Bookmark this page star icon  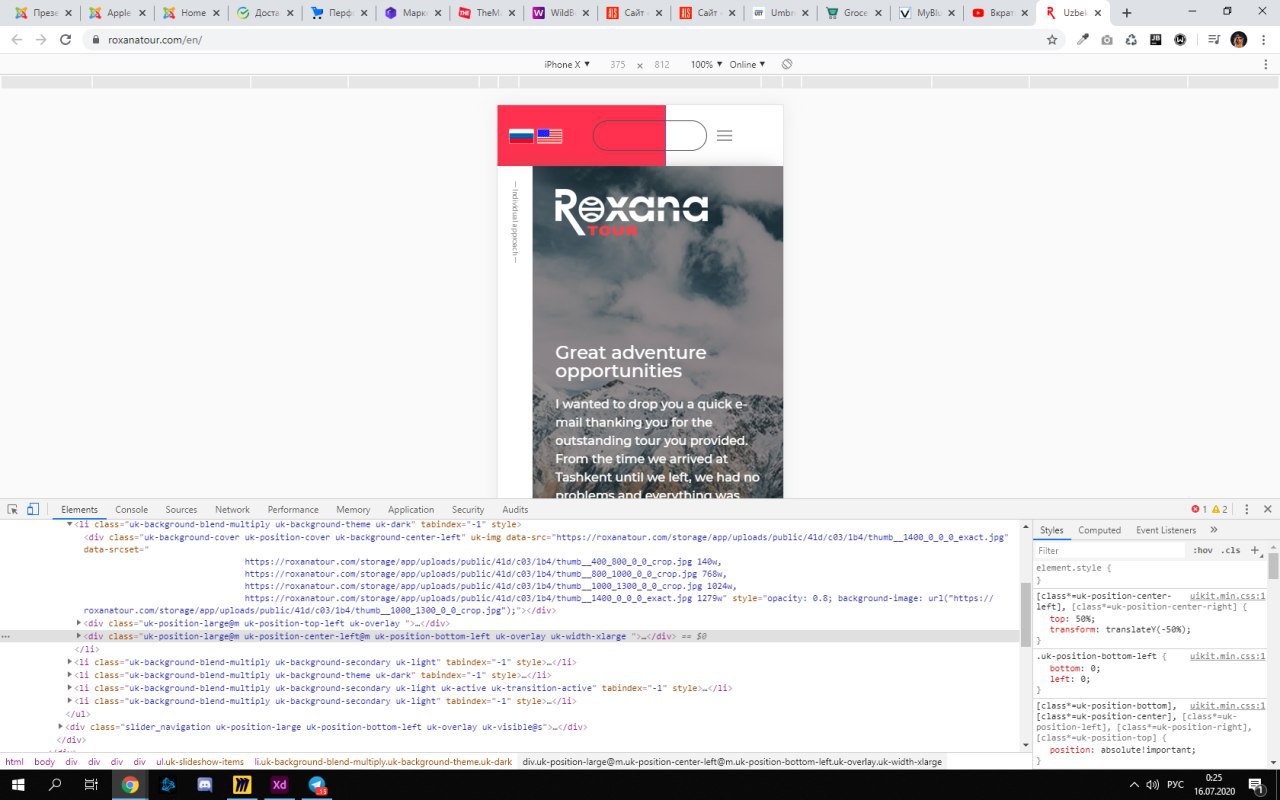pyautogui.click(x=1052, y=40)
